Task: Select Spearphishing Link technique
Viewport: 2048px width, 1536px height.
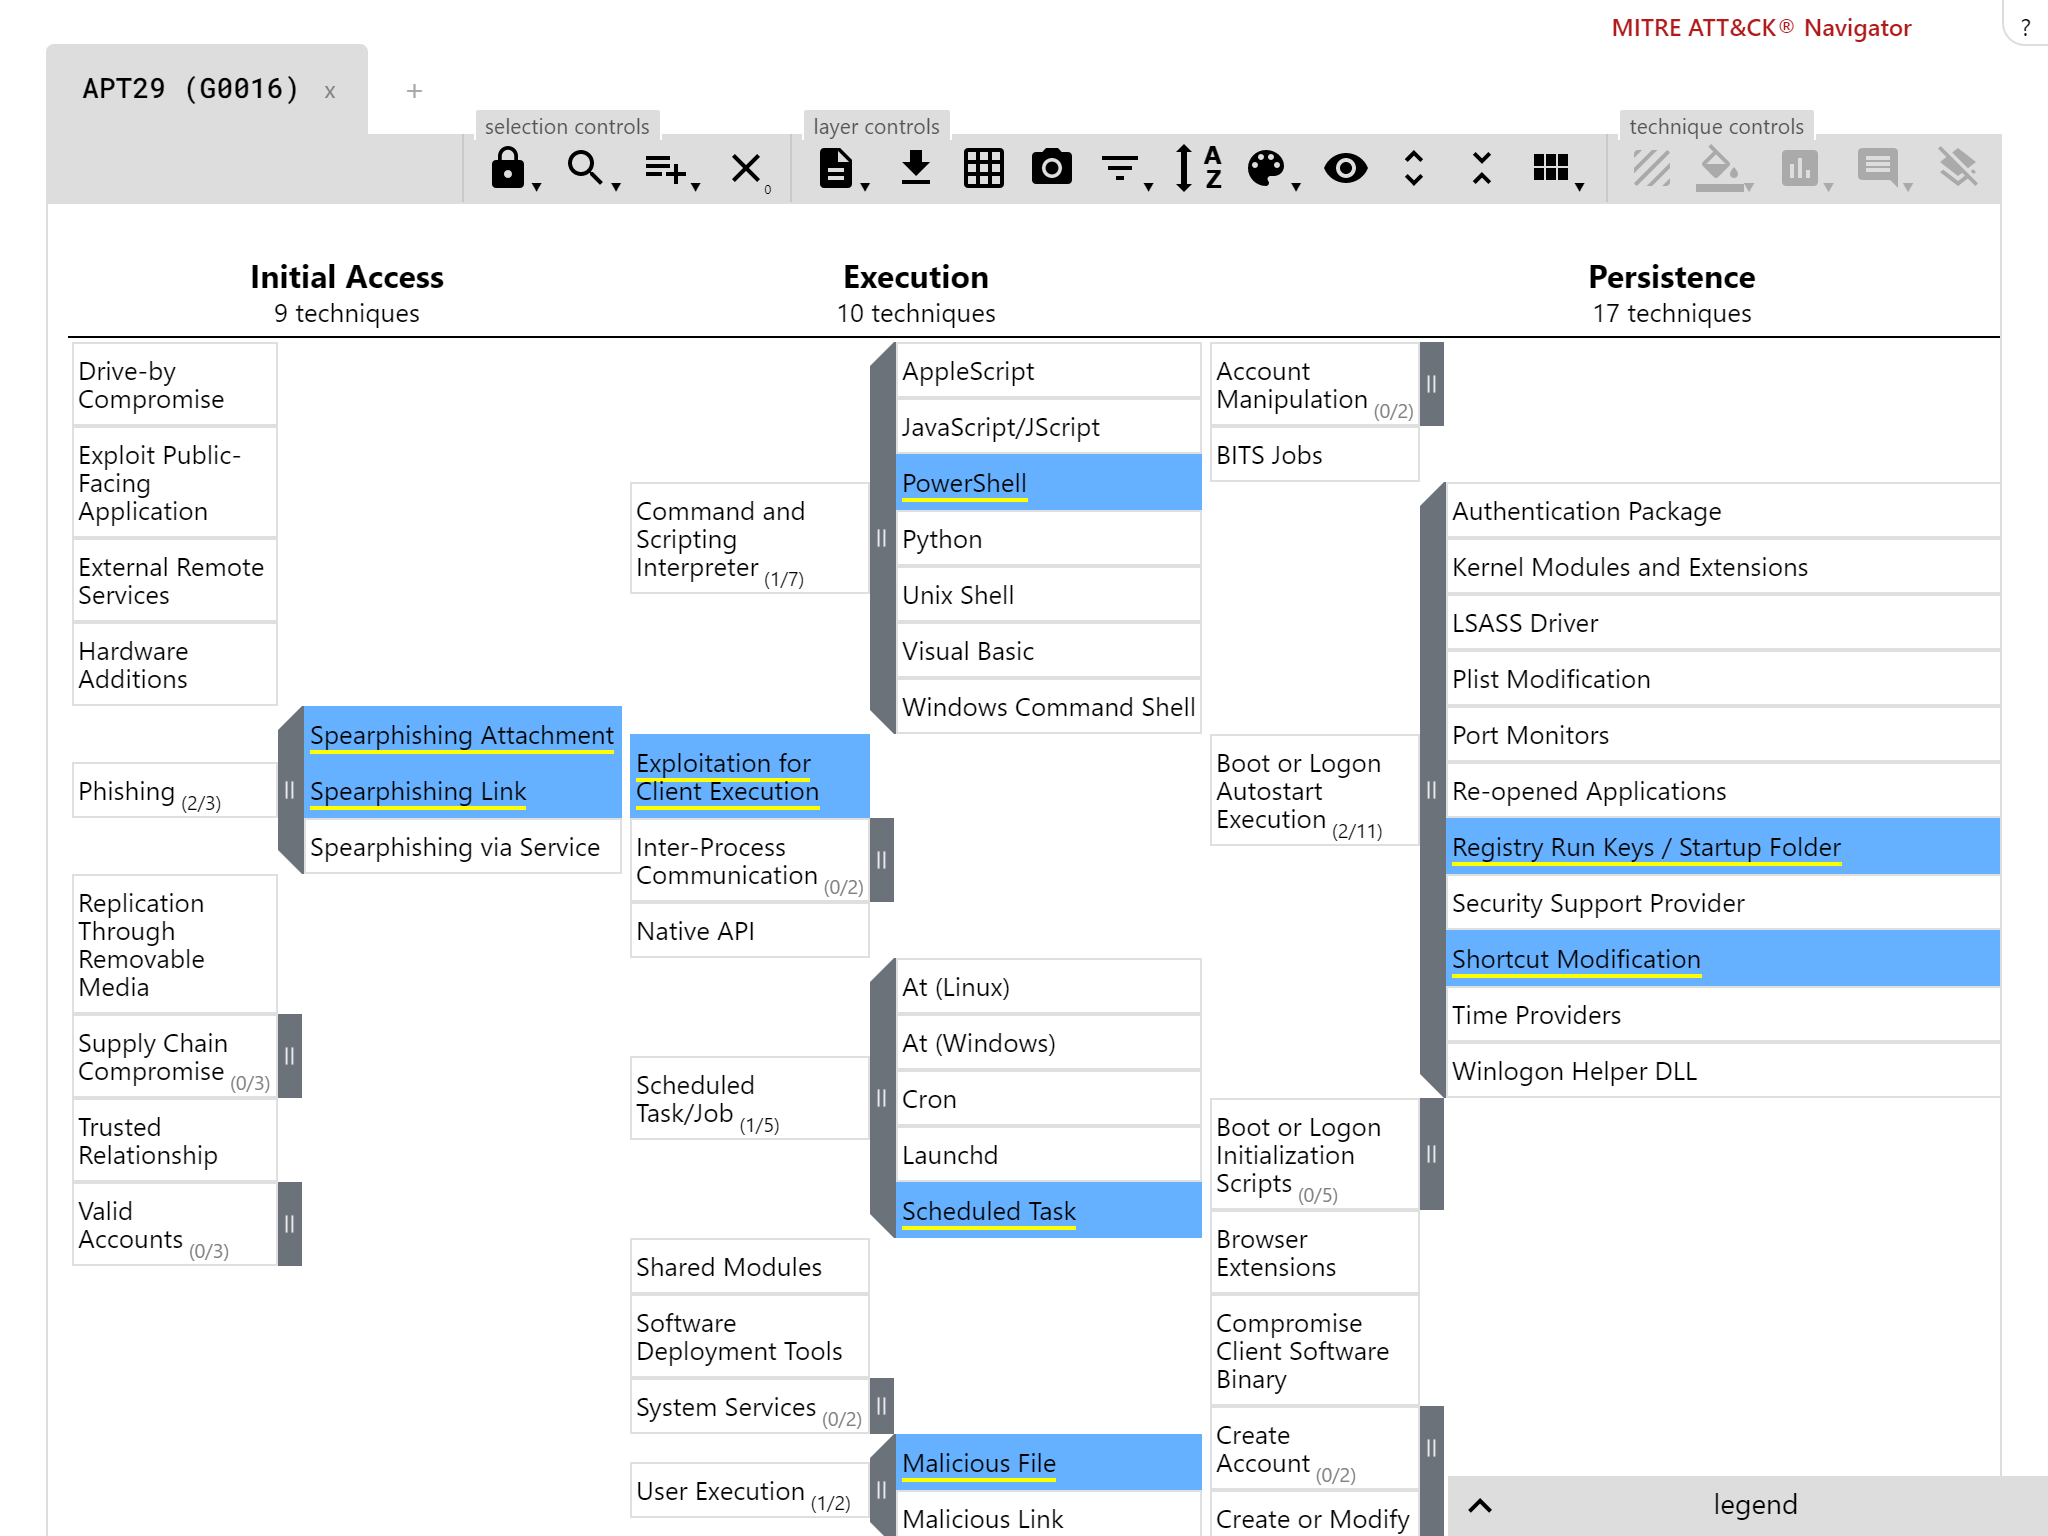Action: tap(462, 791)
